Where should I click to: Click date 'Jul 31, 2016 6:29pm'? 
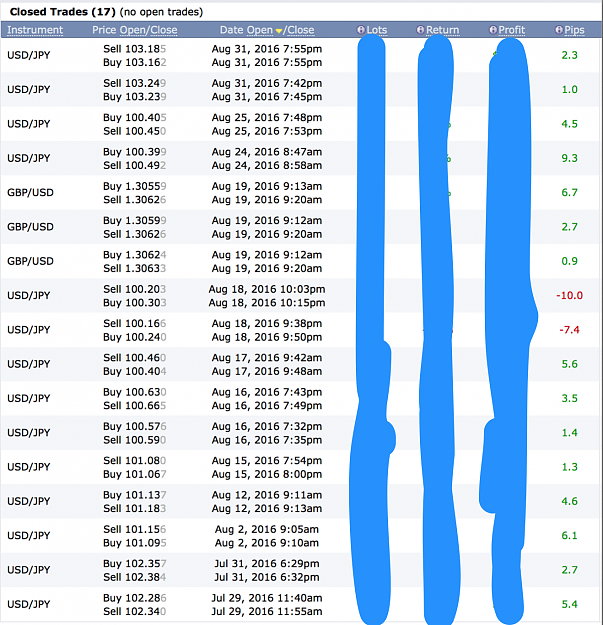[267, 563]
